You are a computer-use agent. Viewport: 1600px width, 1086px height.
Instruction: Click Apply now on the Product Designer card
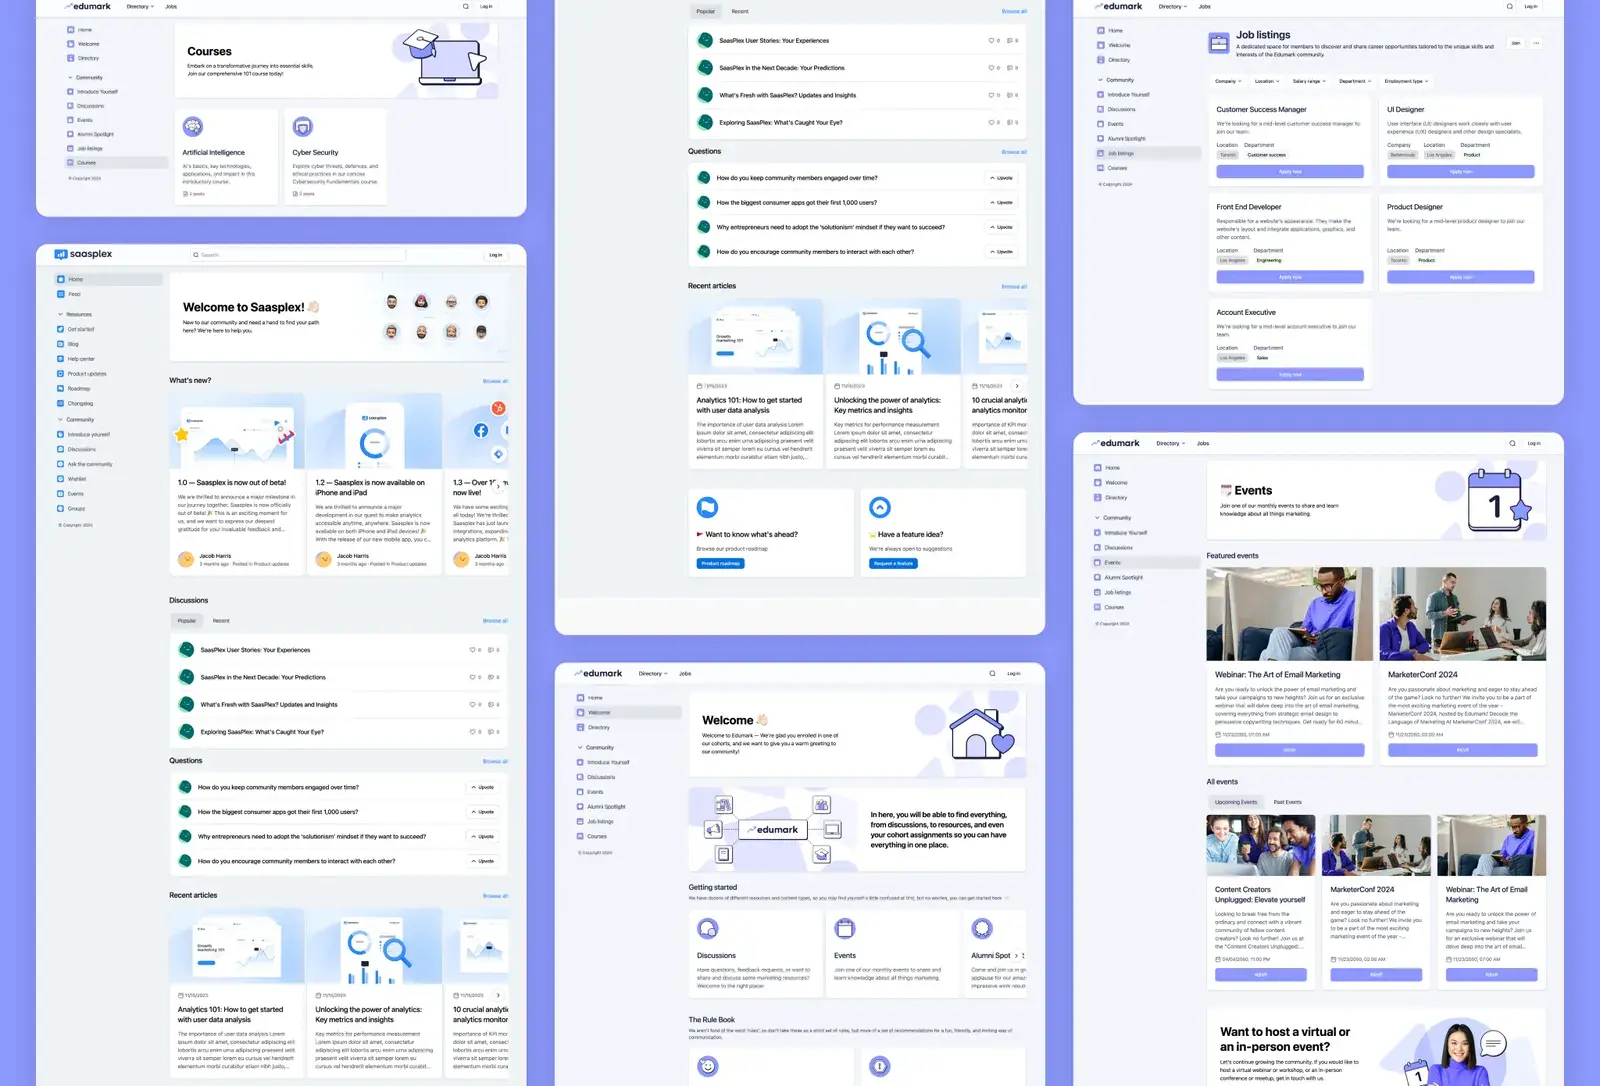click(1461, 277)
